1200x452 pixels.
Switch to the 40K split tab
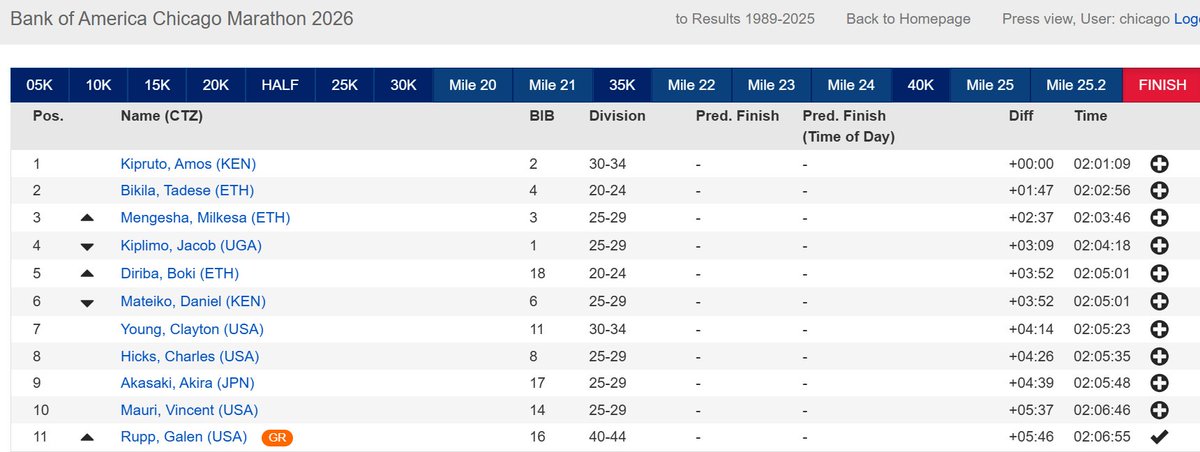(x=921, y=85)
